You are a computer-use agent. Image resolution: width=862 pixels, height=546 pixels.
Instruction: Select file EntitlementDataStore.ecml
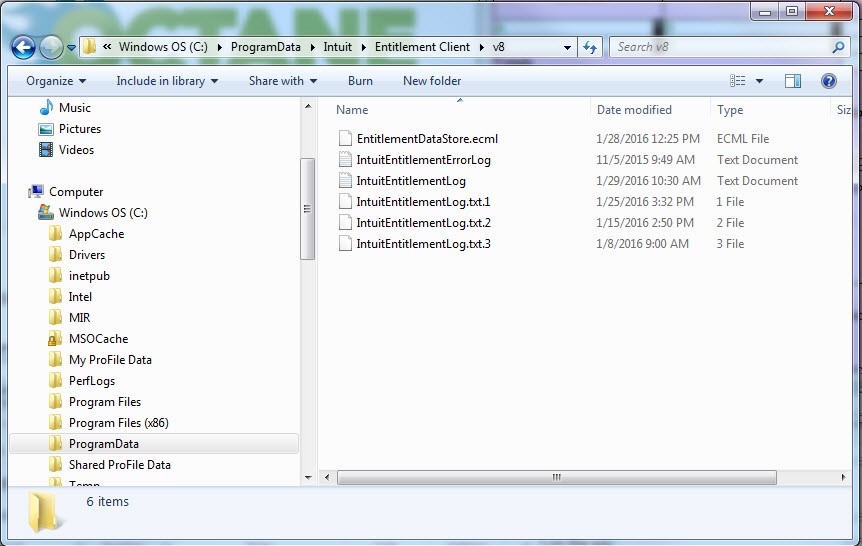tap(427, 139)
